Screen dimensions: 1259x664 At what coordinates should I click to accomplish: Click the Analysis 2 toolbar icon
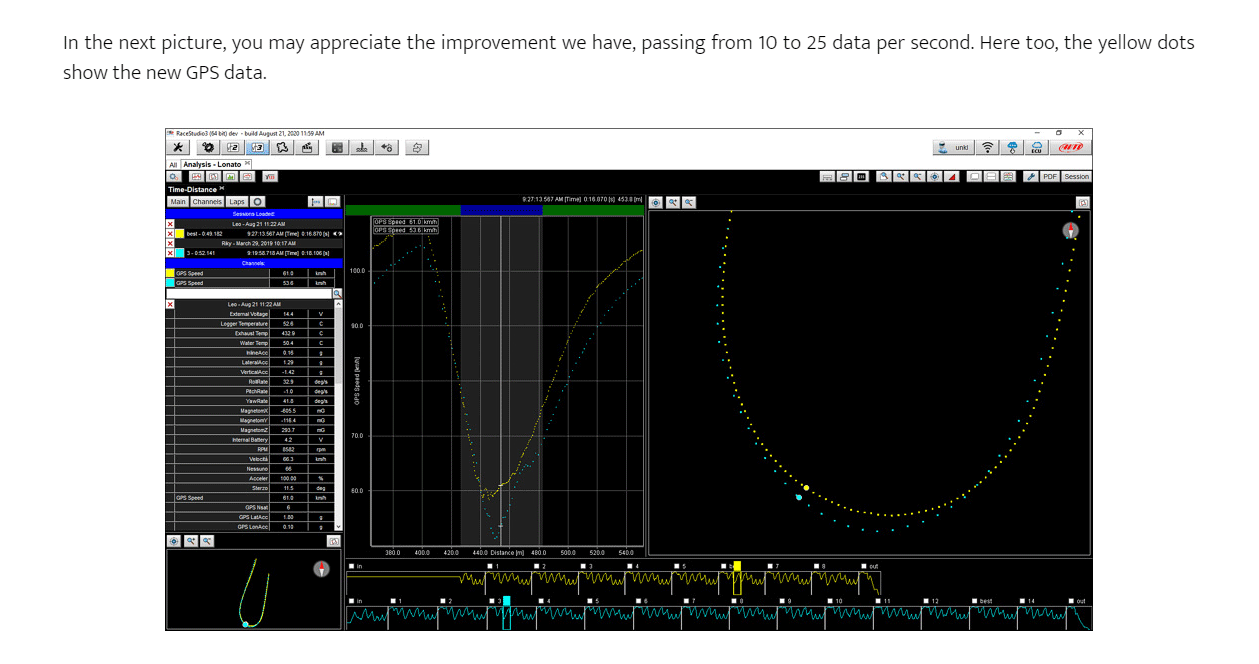click(233, 147)
